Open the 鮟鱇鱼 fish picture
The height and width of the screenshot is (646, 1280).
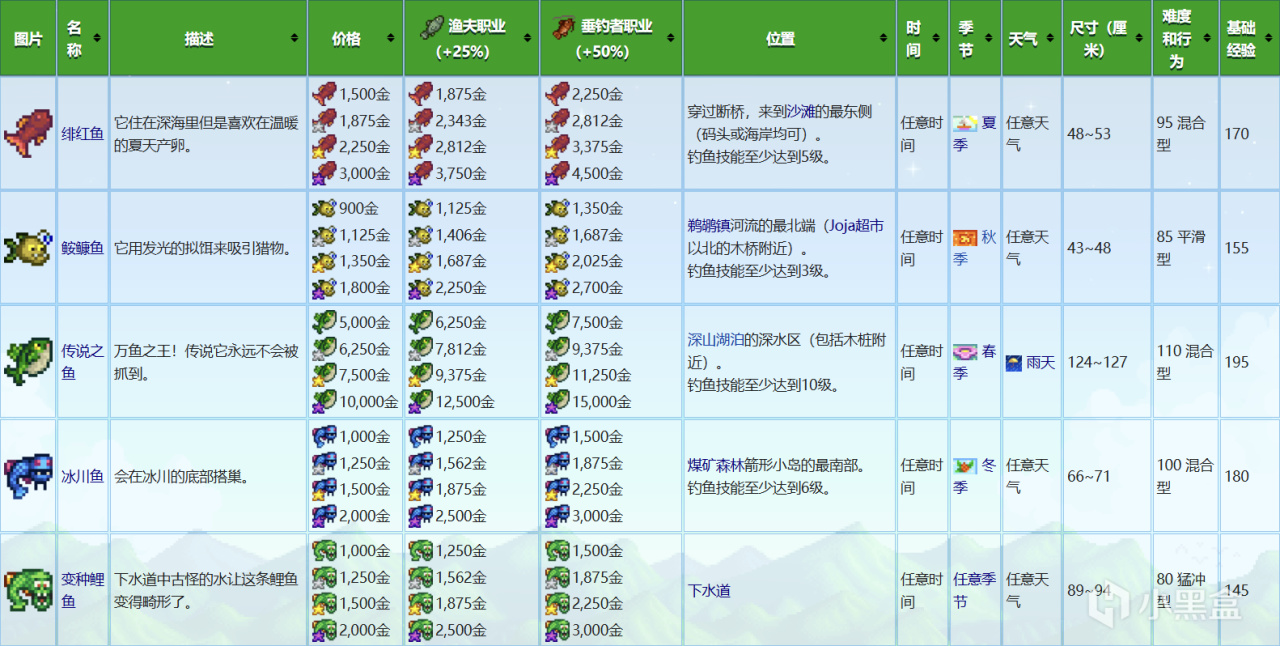tap(28, 247)
